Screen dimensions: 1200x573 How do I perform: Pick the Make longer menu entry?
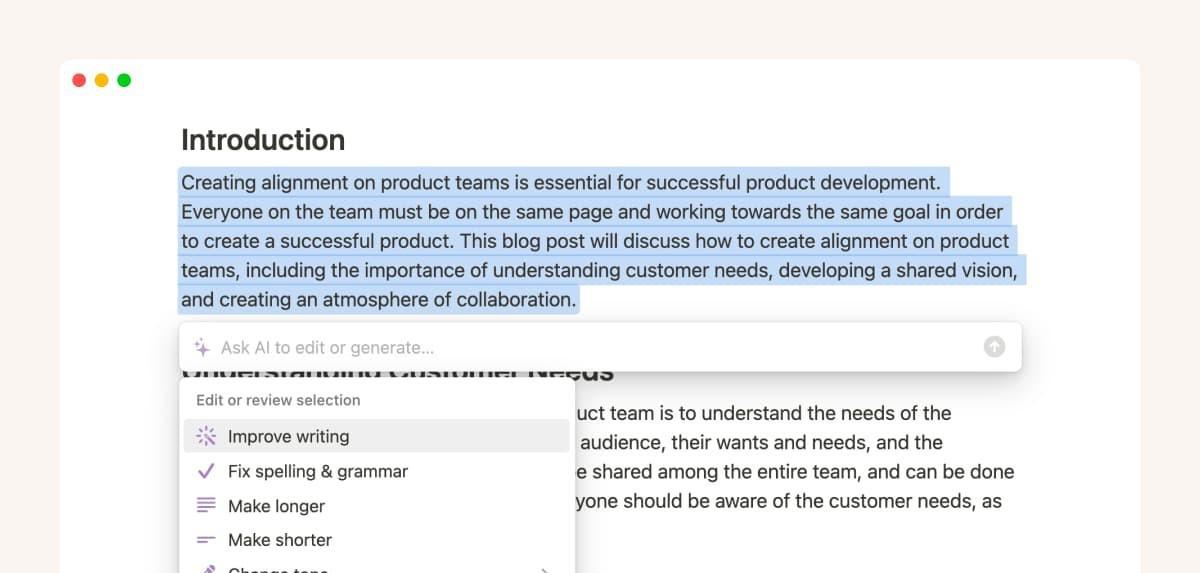276,506
